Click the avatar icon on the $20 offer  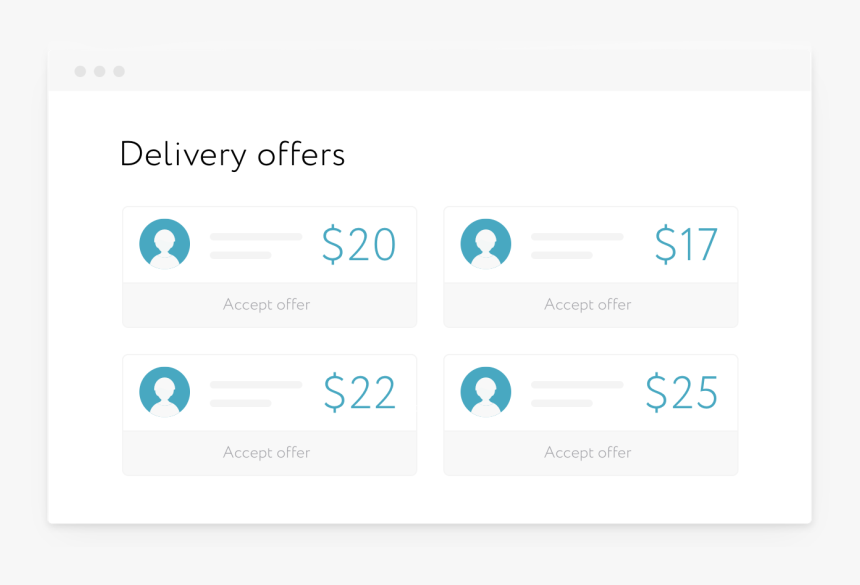[x=165, y=244]
